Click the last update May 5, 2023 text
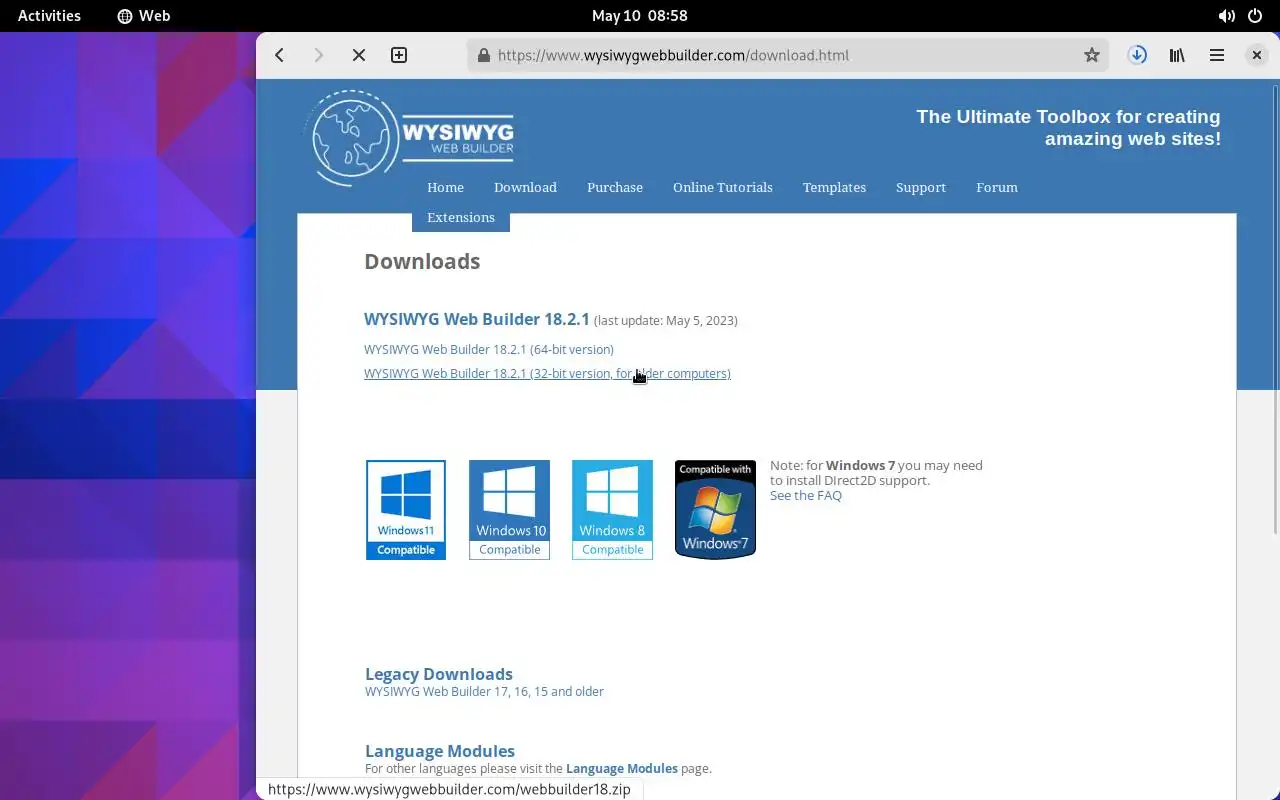Viewport: 1280px width, 800px height. [666, 321]
